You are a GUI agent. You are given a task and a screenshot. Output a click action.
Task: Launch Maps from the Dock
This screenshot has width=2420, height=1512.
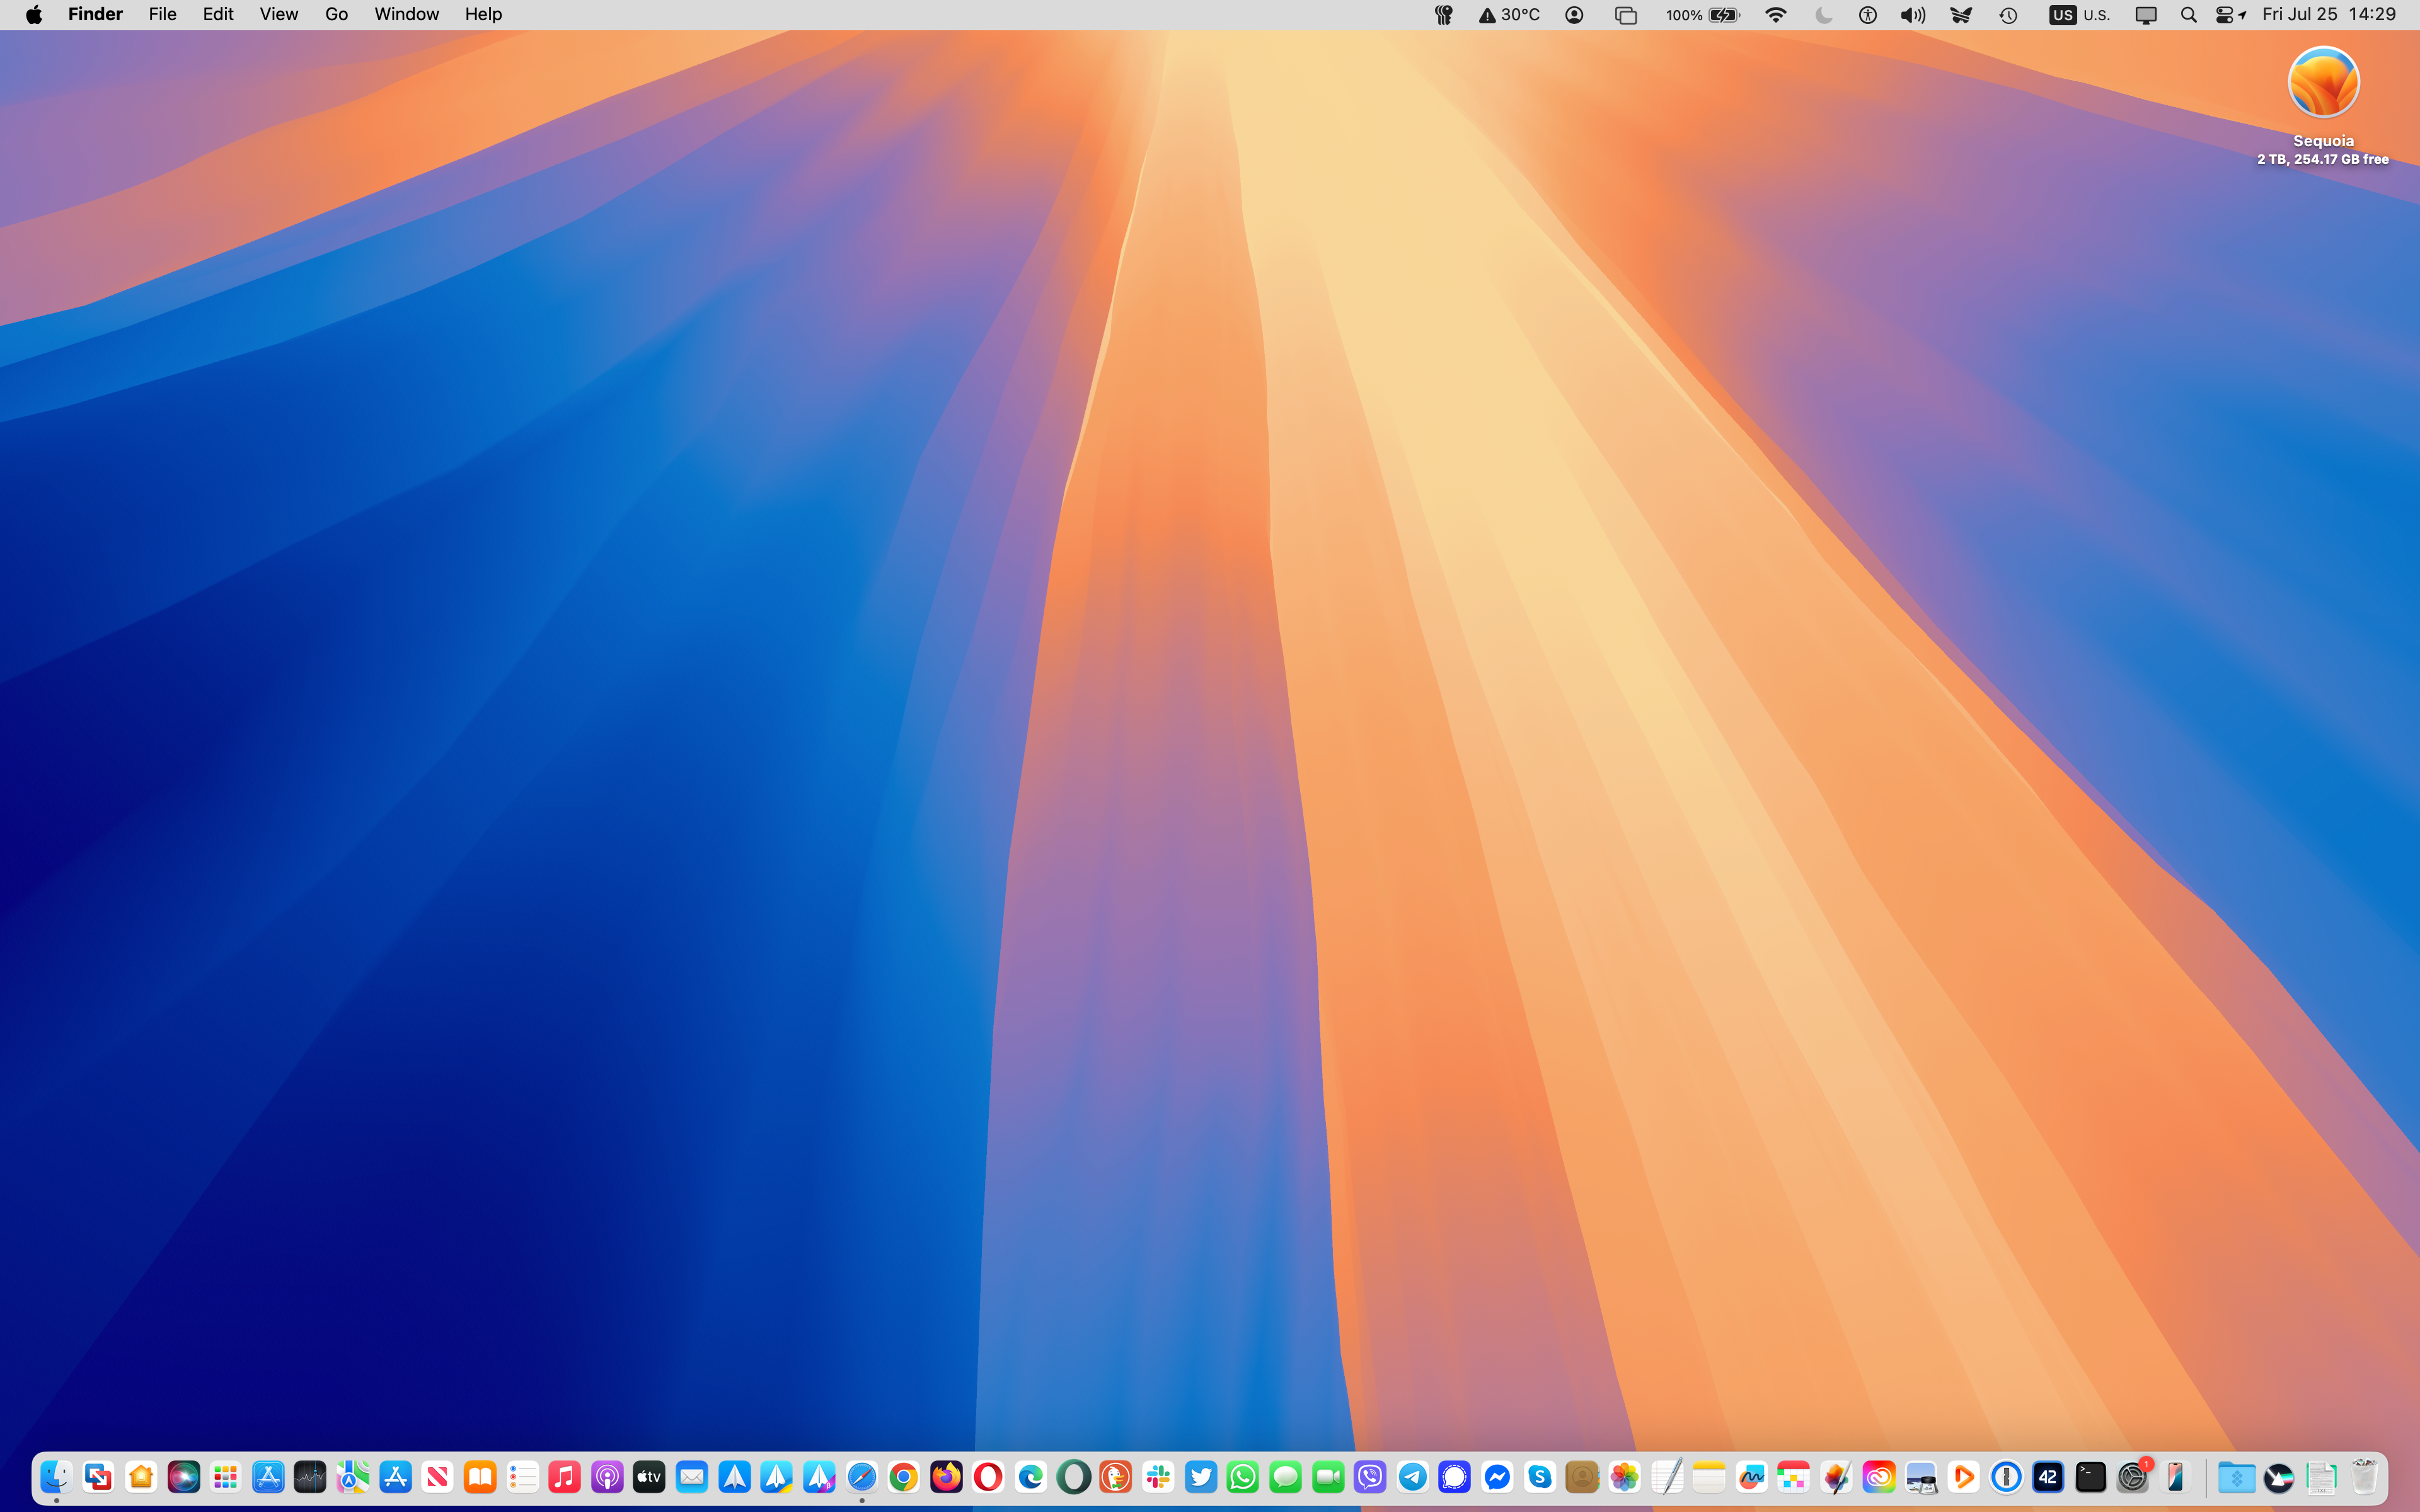point(353,1477)
